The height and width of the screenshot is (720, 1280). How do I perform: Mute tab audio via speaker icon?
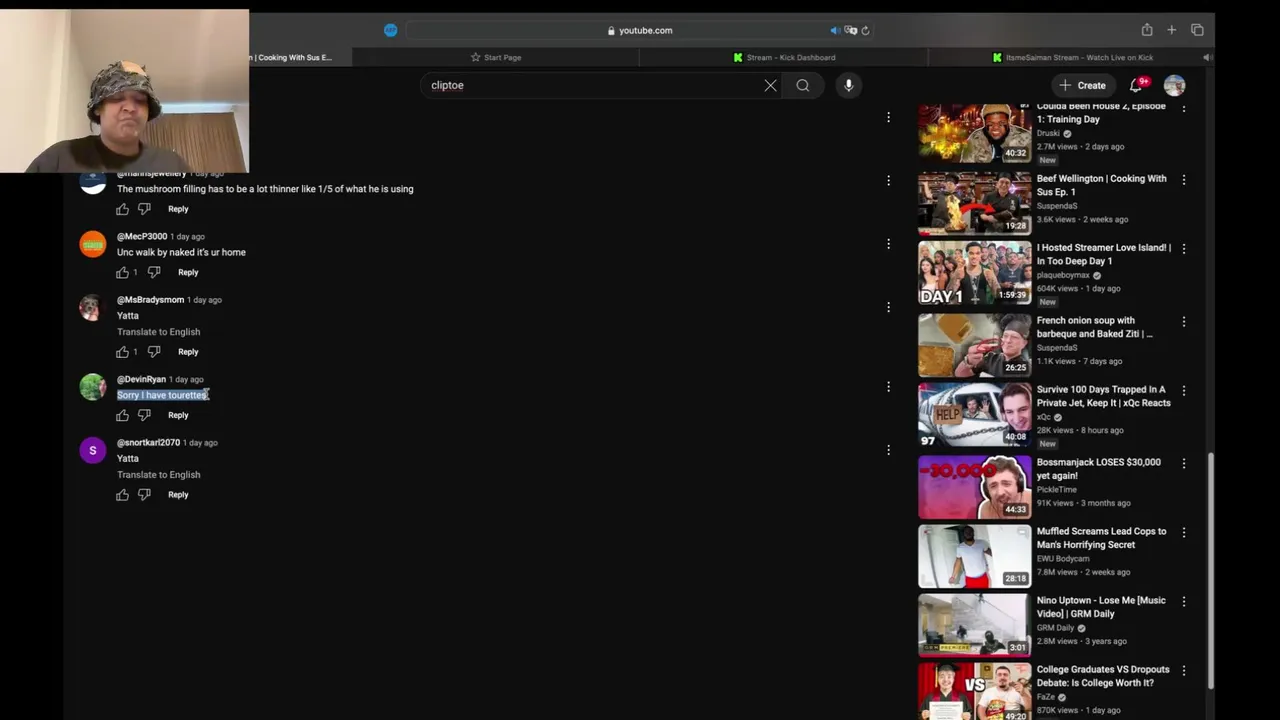pos(834,30)
